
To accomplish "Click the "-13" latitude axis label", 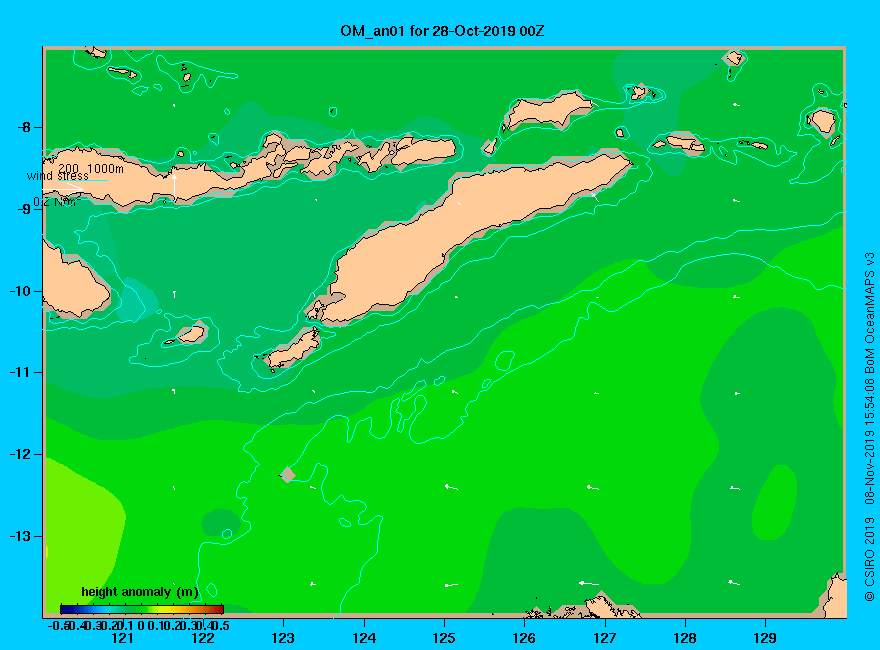I will click(21, 536).
